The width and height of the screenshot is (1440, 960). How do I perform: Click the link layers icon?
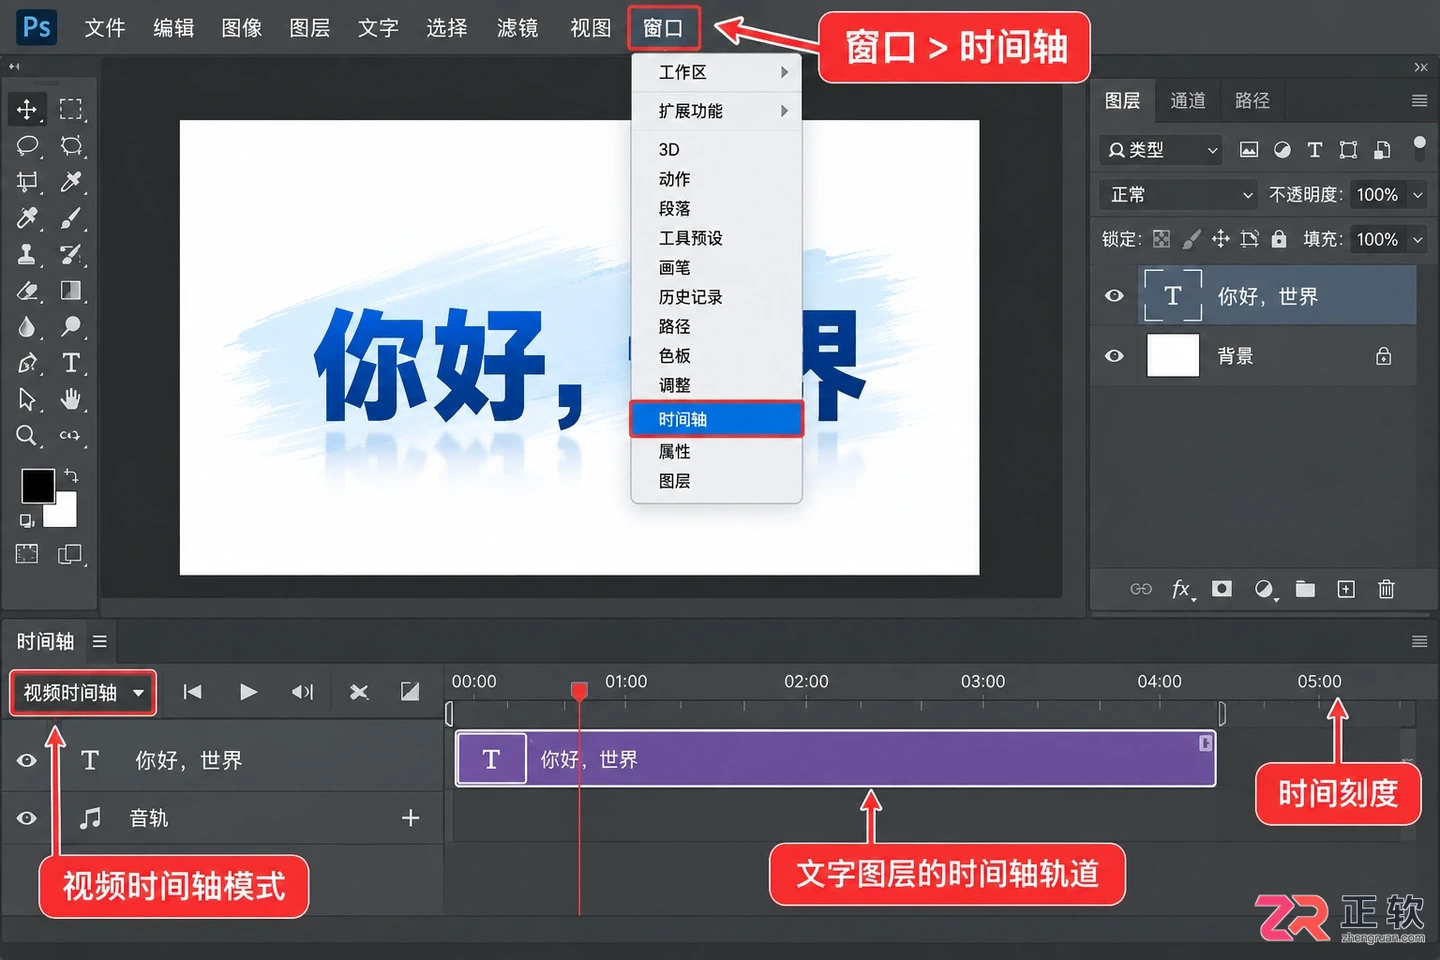(x=1141, y=589)
